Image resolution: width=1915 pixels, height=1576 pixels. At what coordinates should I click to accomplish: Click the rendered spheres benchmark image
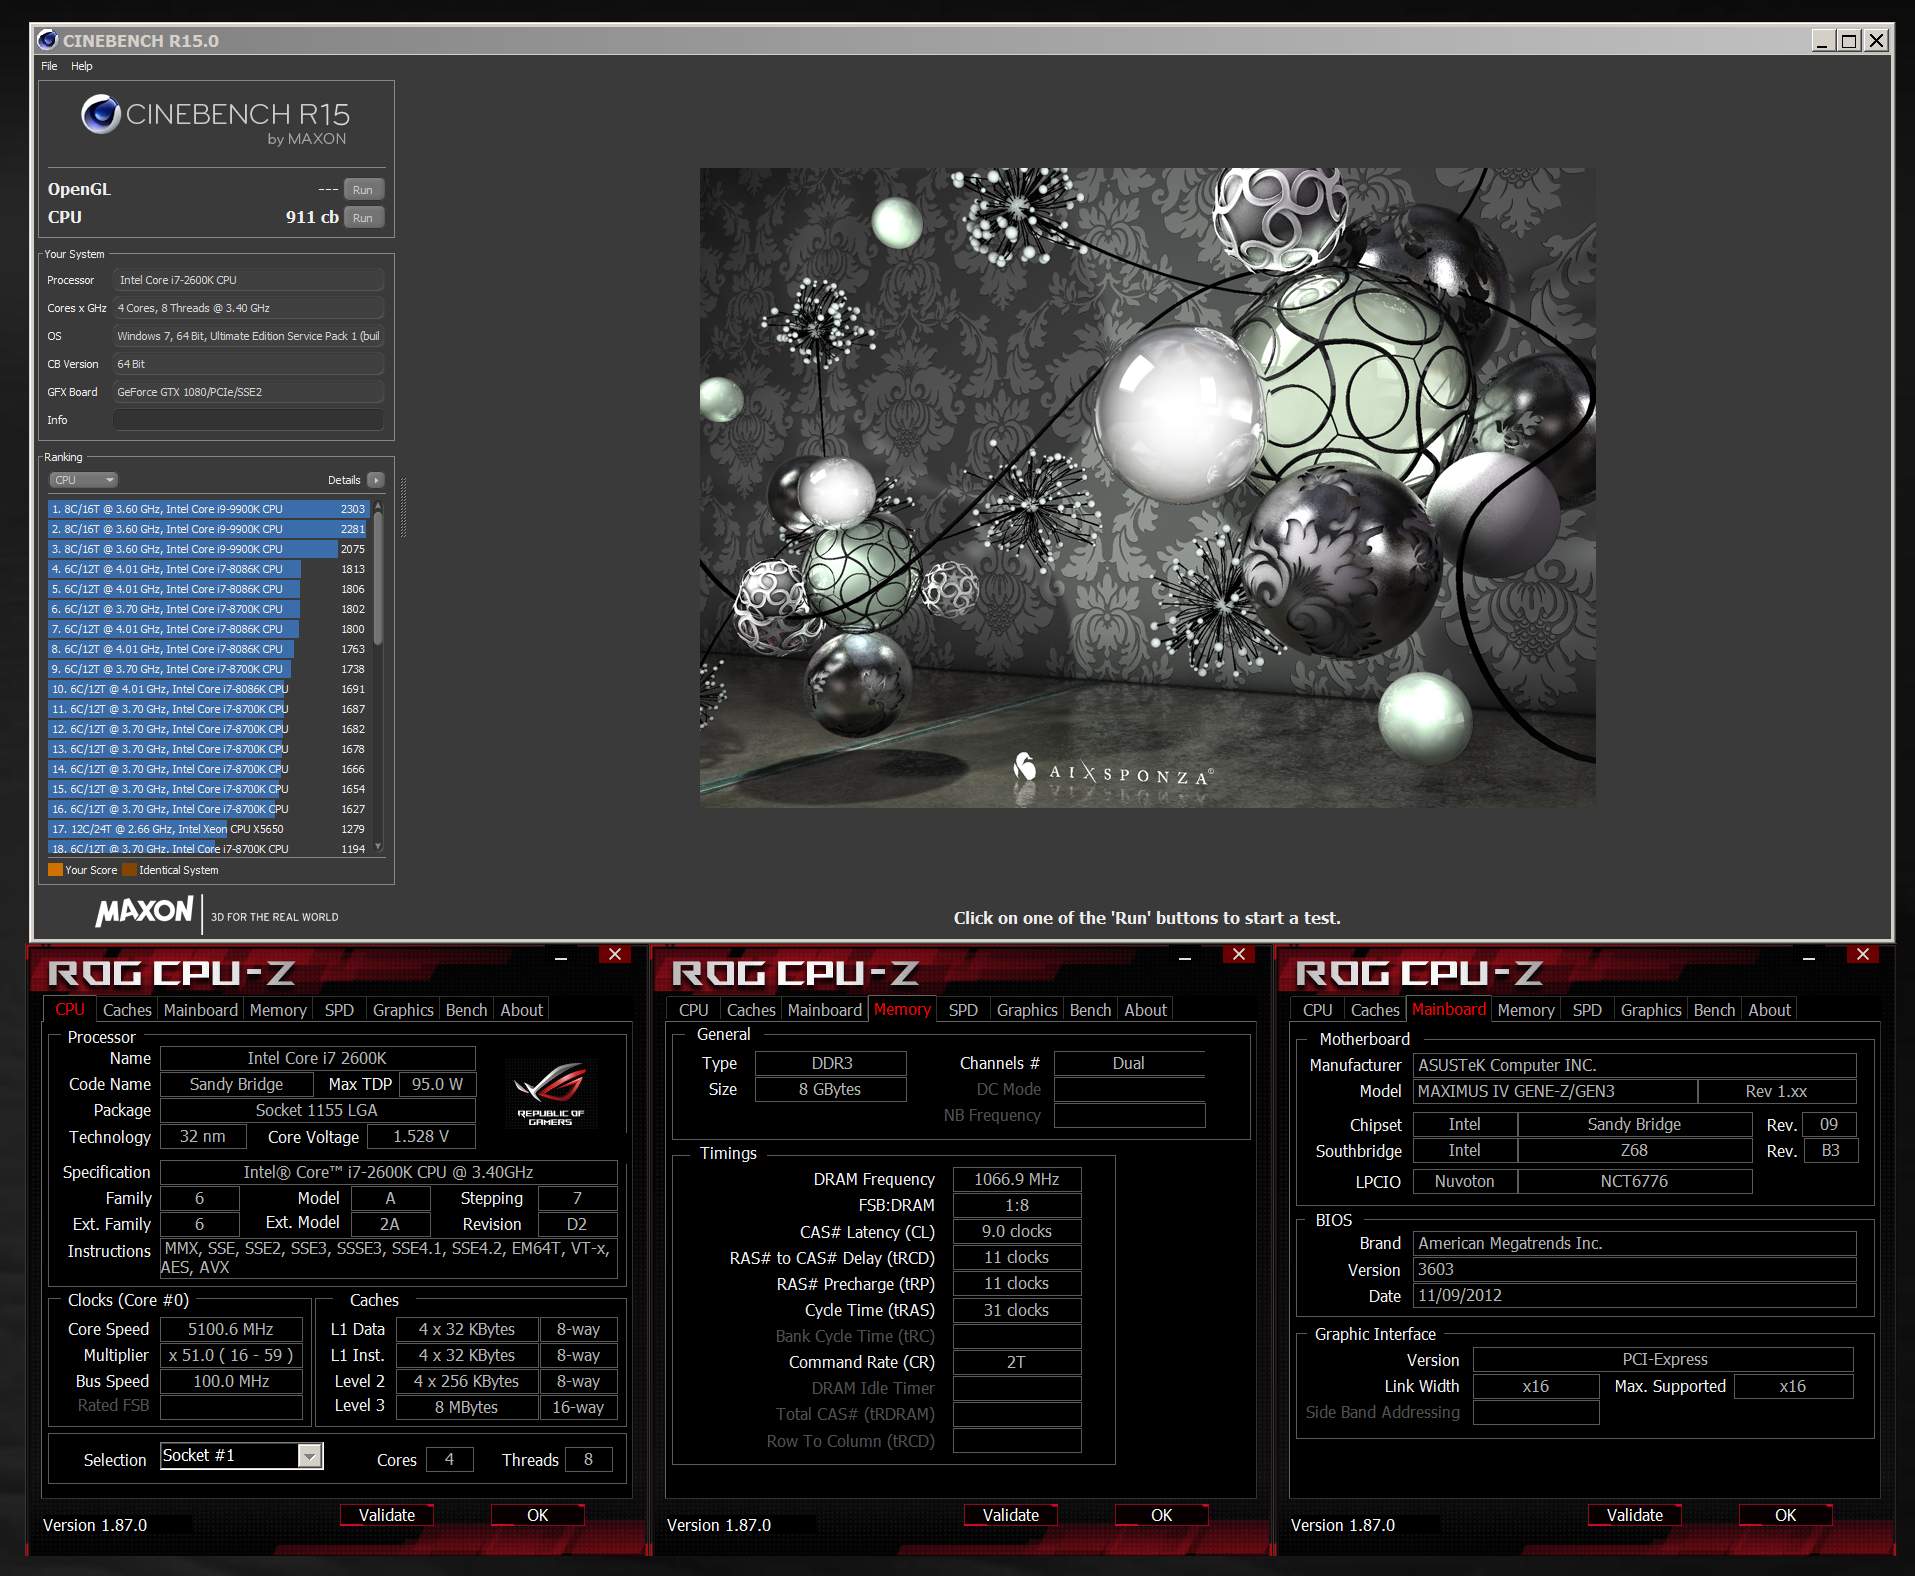[1147, 487]
